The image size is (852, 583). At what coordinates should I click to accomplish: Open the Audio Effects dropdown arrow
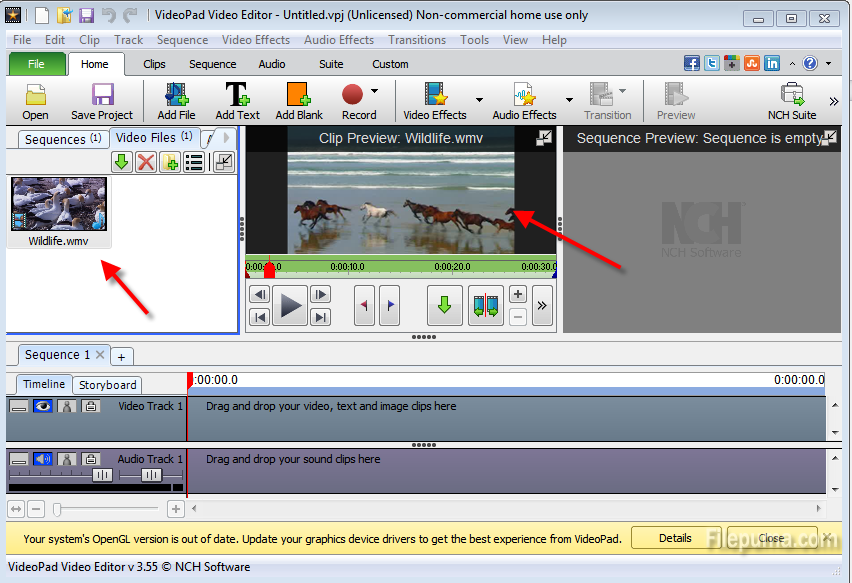coord(569,100)
